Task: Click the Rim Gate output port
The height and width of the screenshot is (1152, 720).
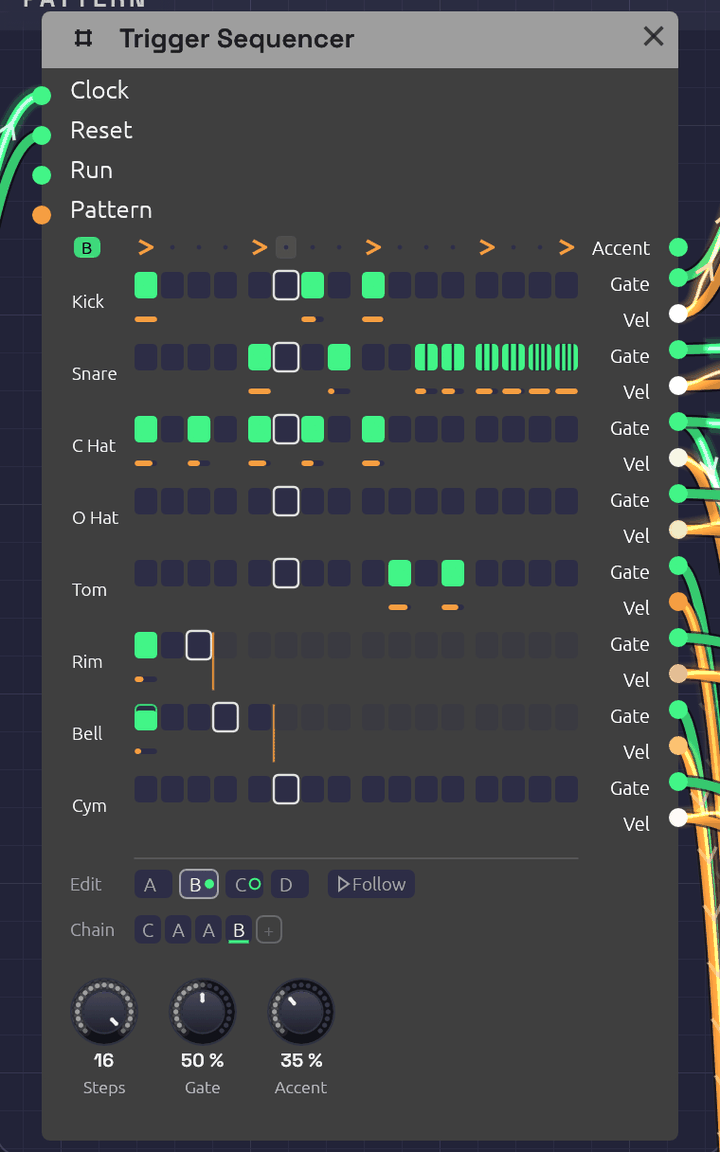Action: (678, 637)
